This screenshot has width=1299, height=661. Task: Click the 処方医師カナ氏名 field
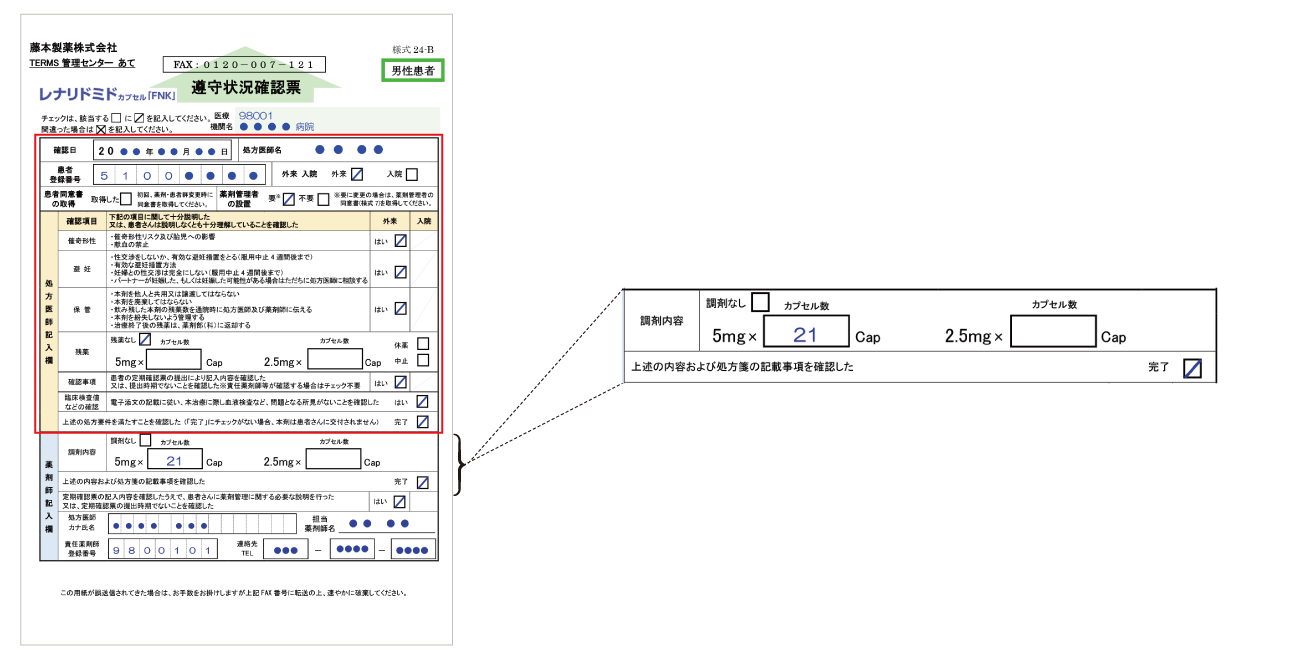[200, 524]
